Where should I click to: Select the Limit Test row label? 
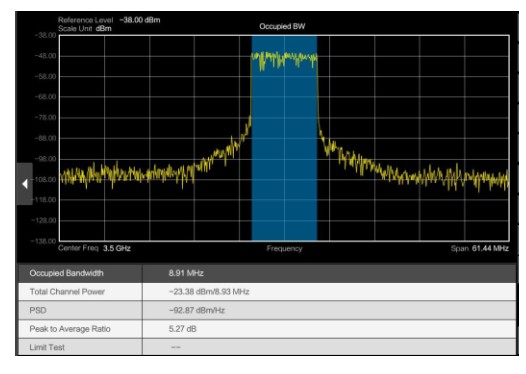pos(47,347)
